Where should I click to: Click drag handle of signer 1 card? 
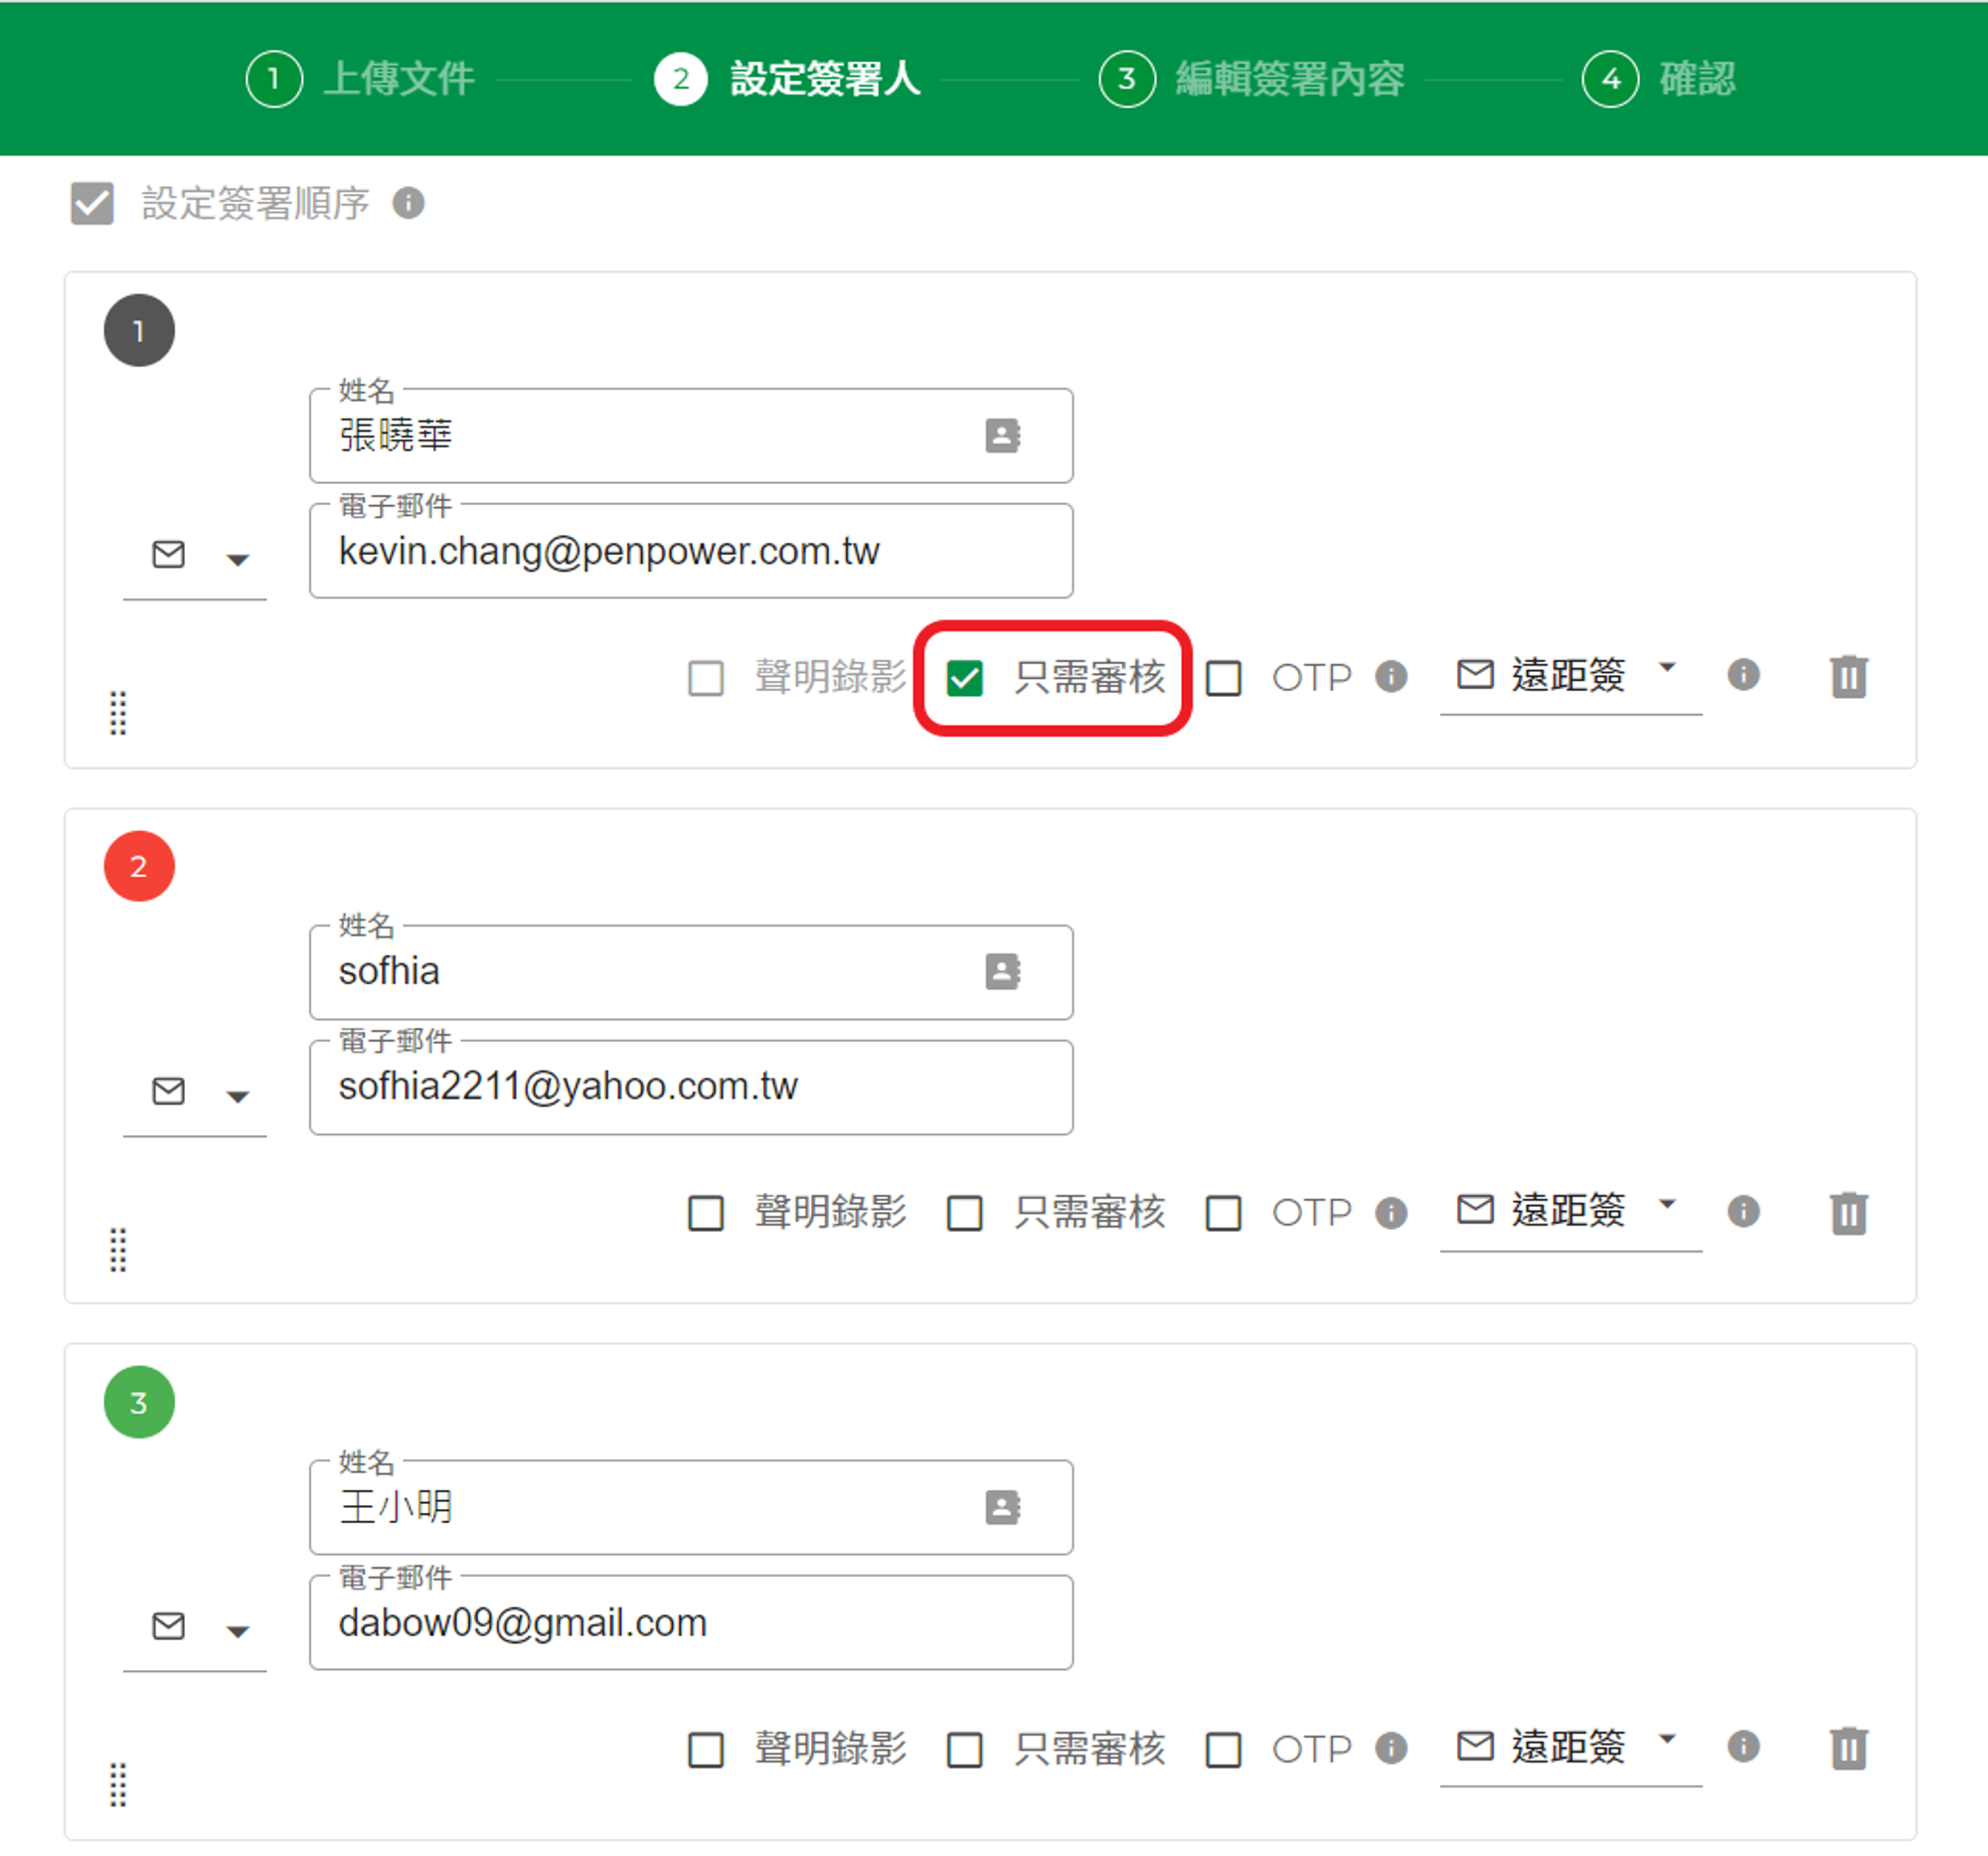click(118, 713)
